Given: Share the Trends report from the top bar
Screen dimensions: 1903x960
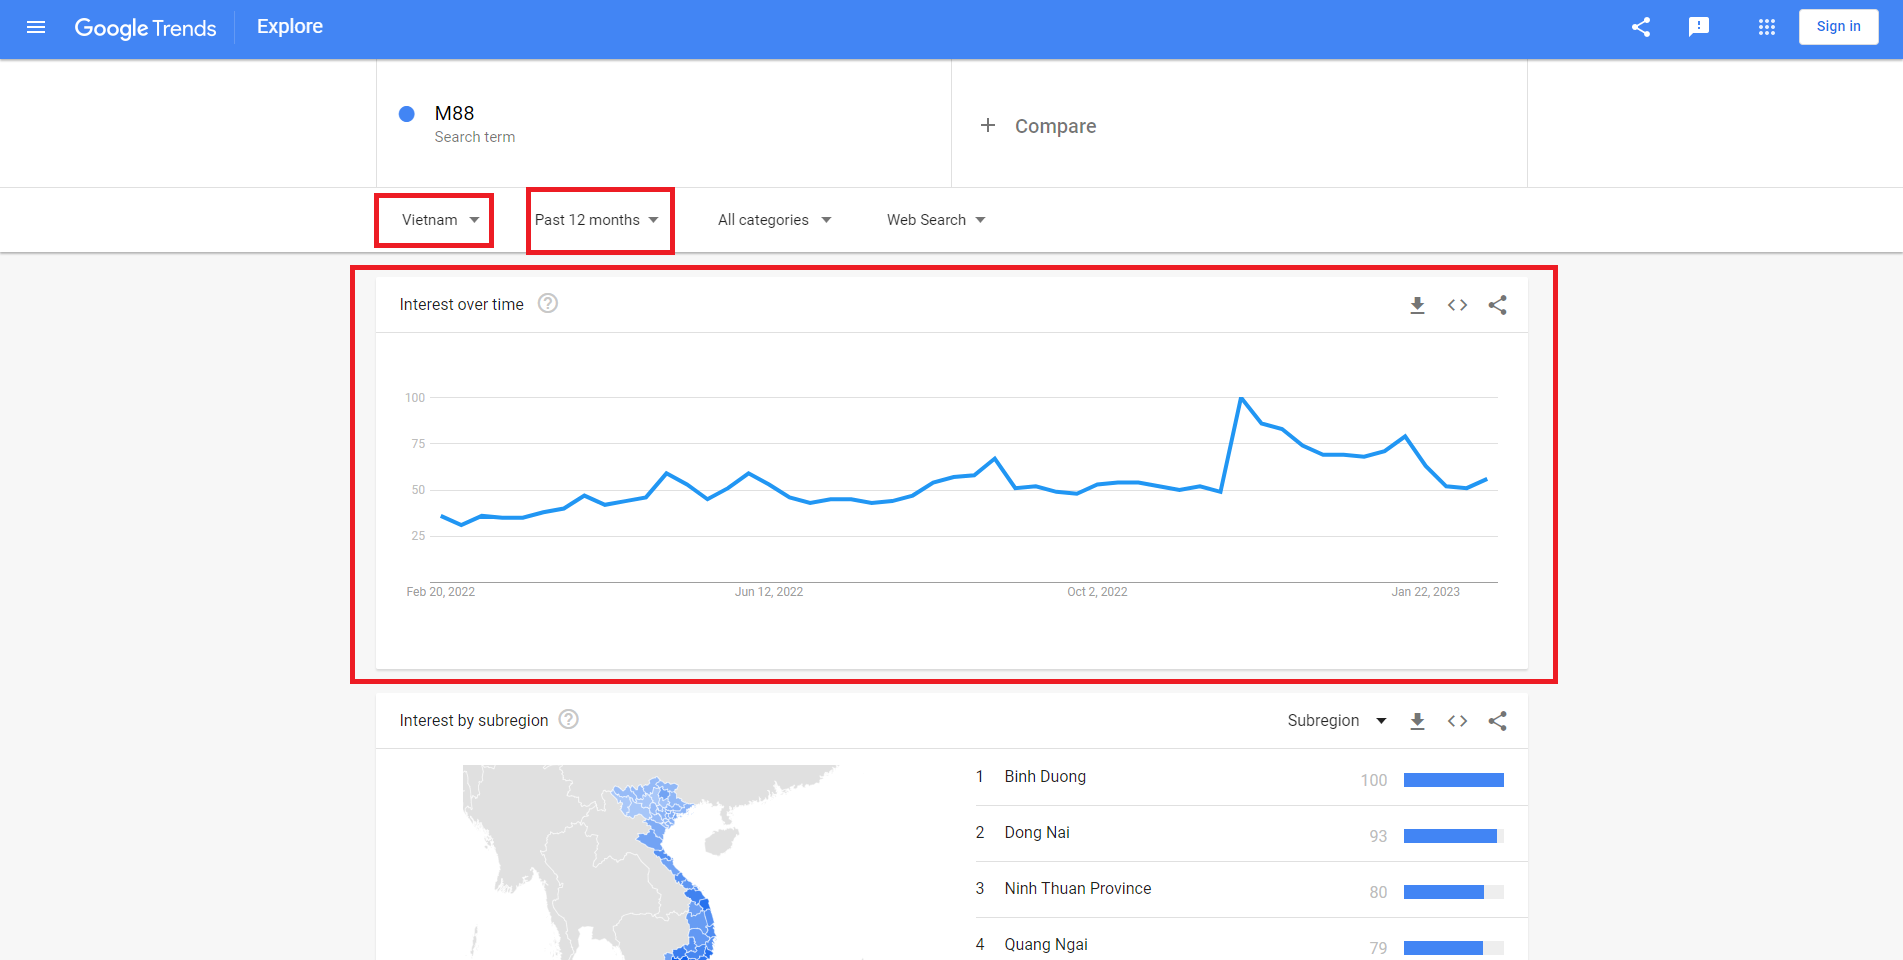Looking at the screenshot, I should pos(1640,27).
